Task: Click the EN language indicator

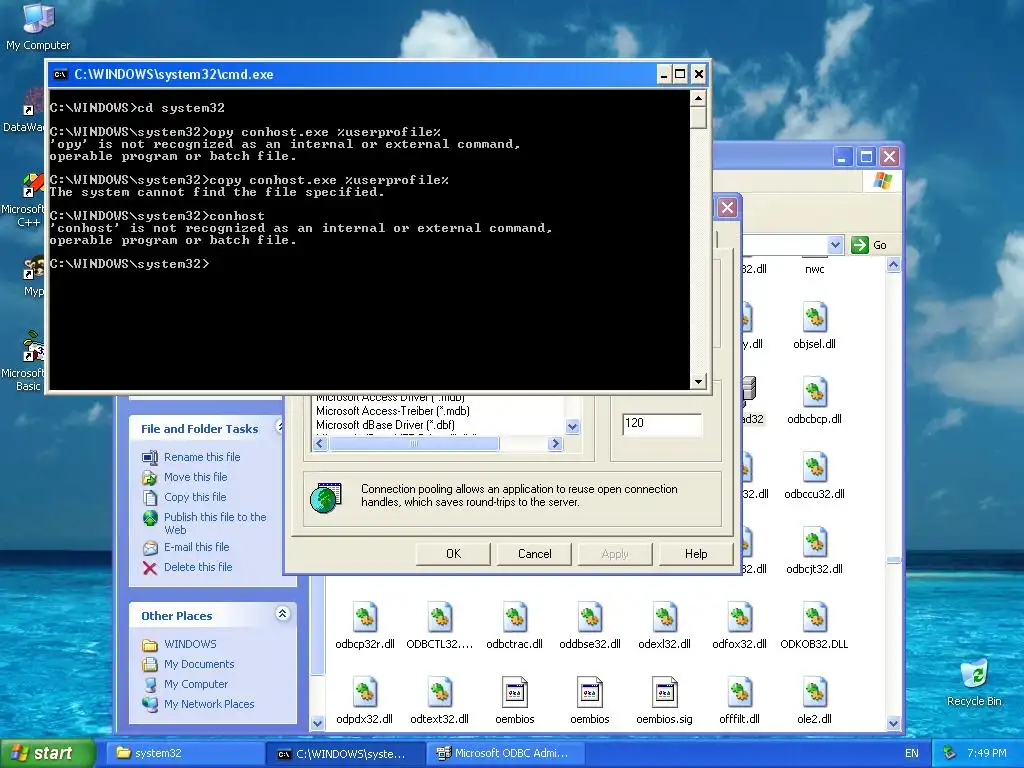Action: pyautogui.click(x=912, y=753)
